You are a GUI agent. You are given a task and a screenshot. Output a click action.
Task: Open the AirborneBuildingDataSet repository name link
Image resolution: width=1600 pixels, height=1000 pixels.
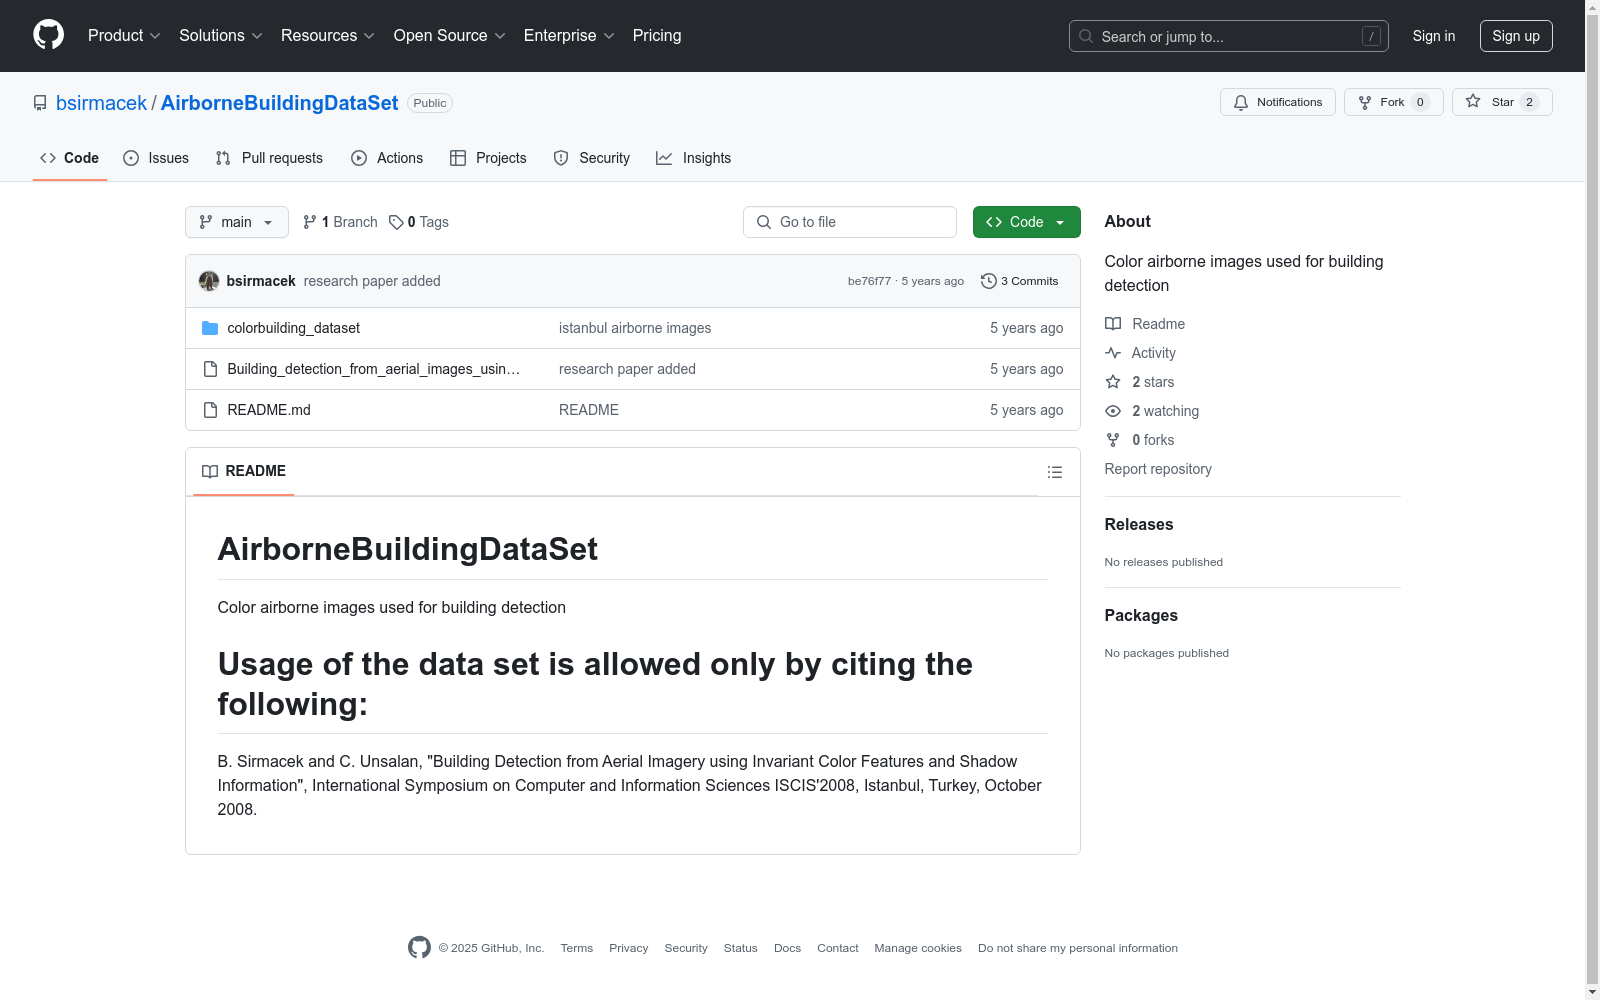pyautogui.click(x=279, y=103)
